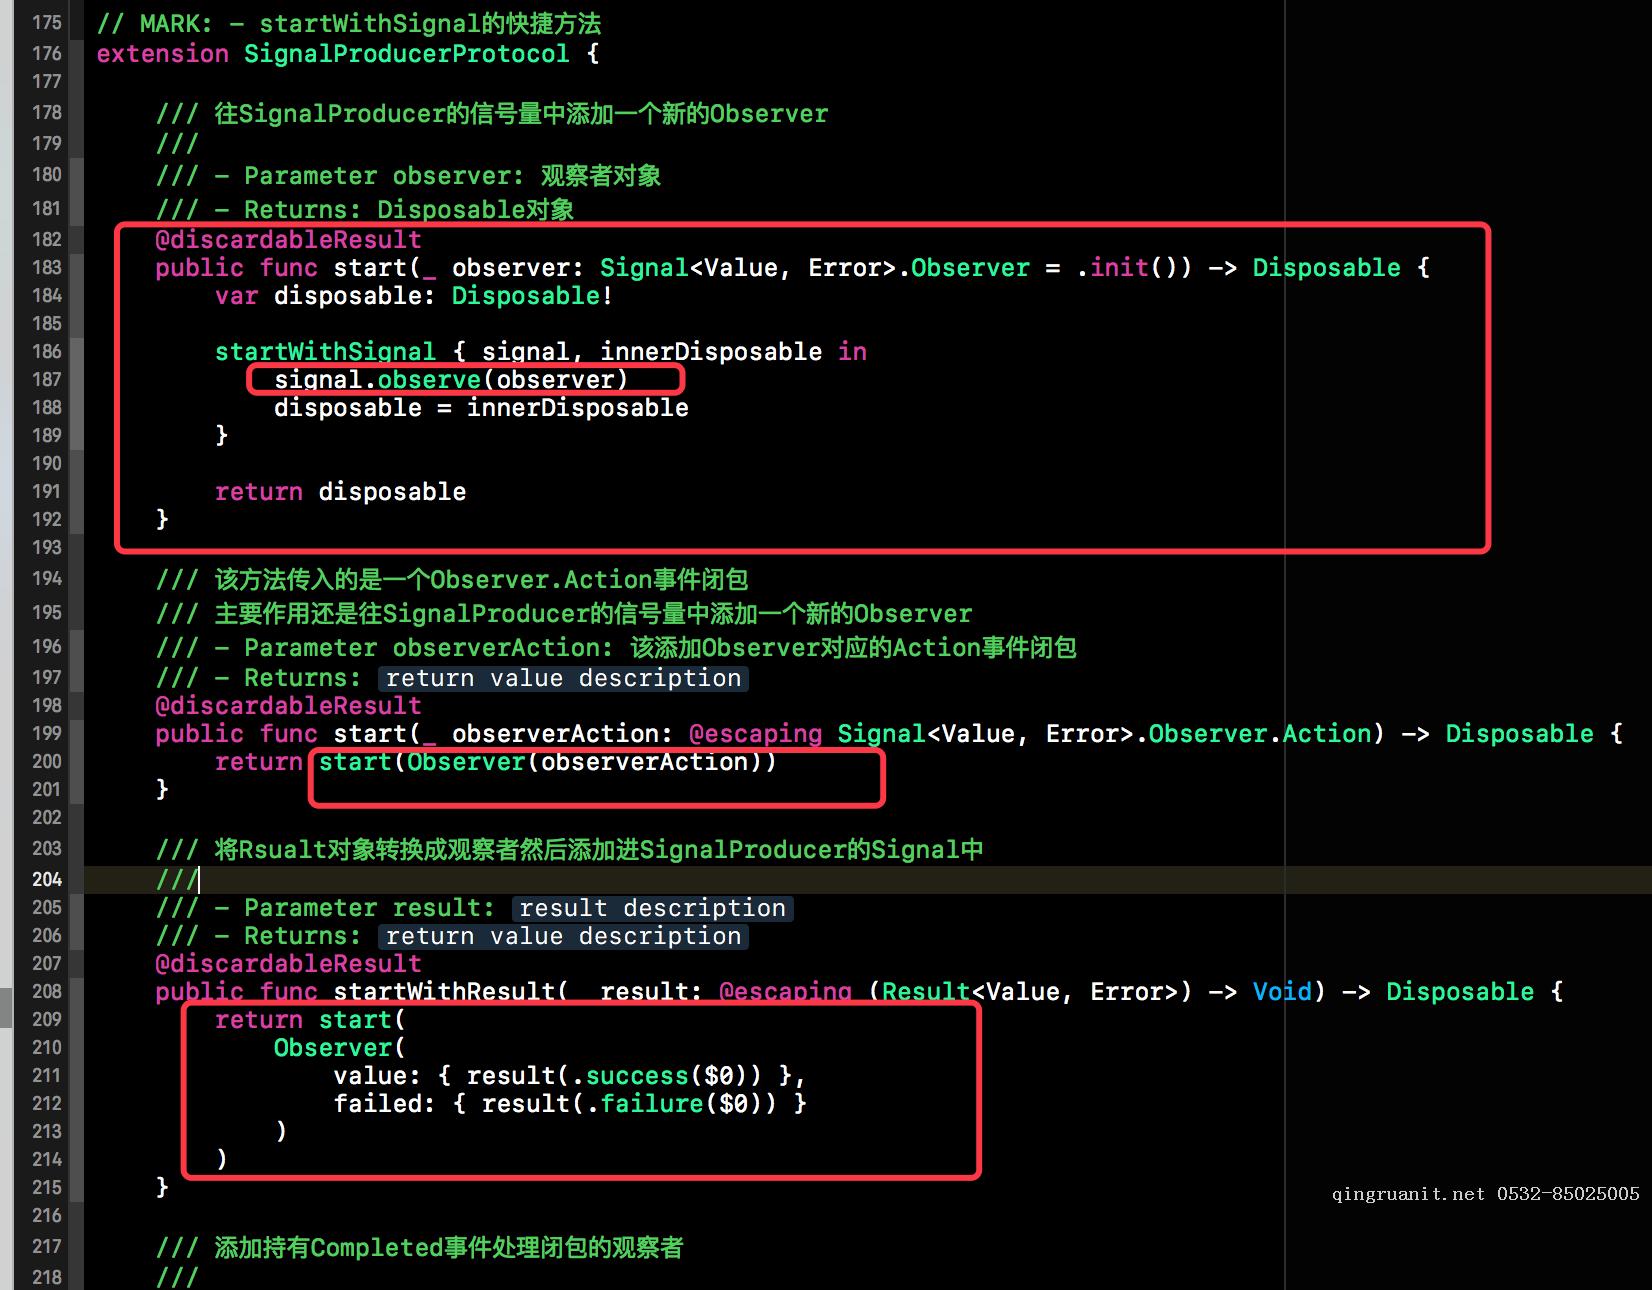
Task: Click the startWithResult function name
Action: [444, 992]
